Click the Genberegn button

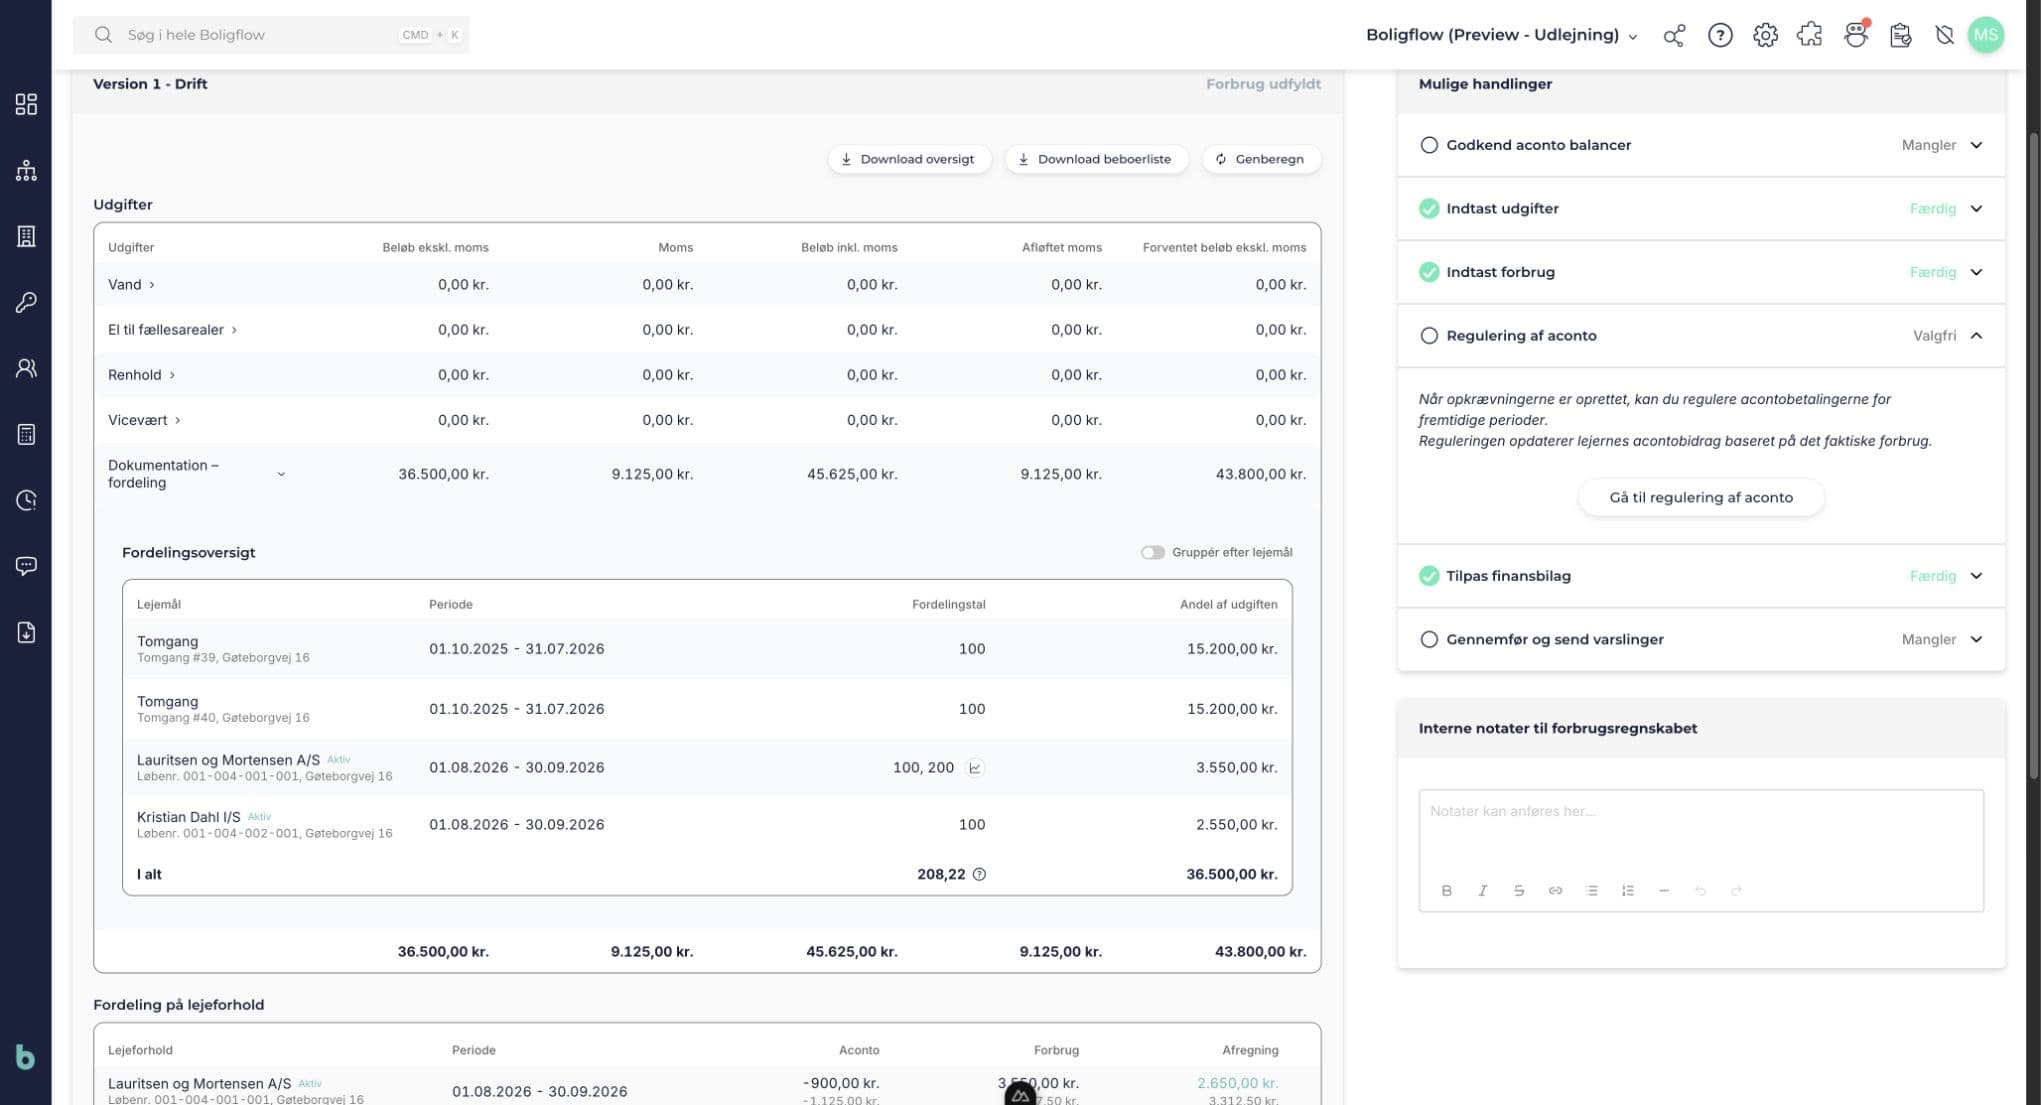1260,159
